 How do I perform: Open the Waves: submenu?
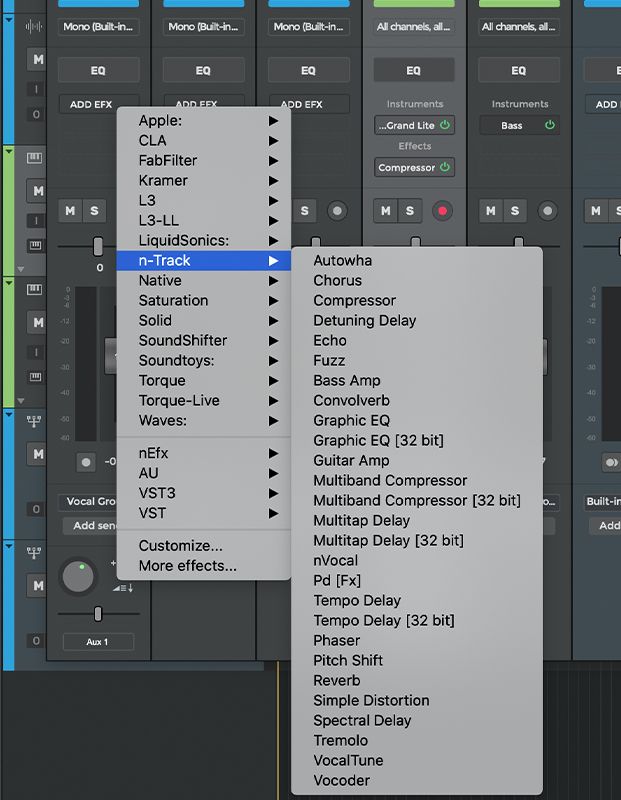204,420
